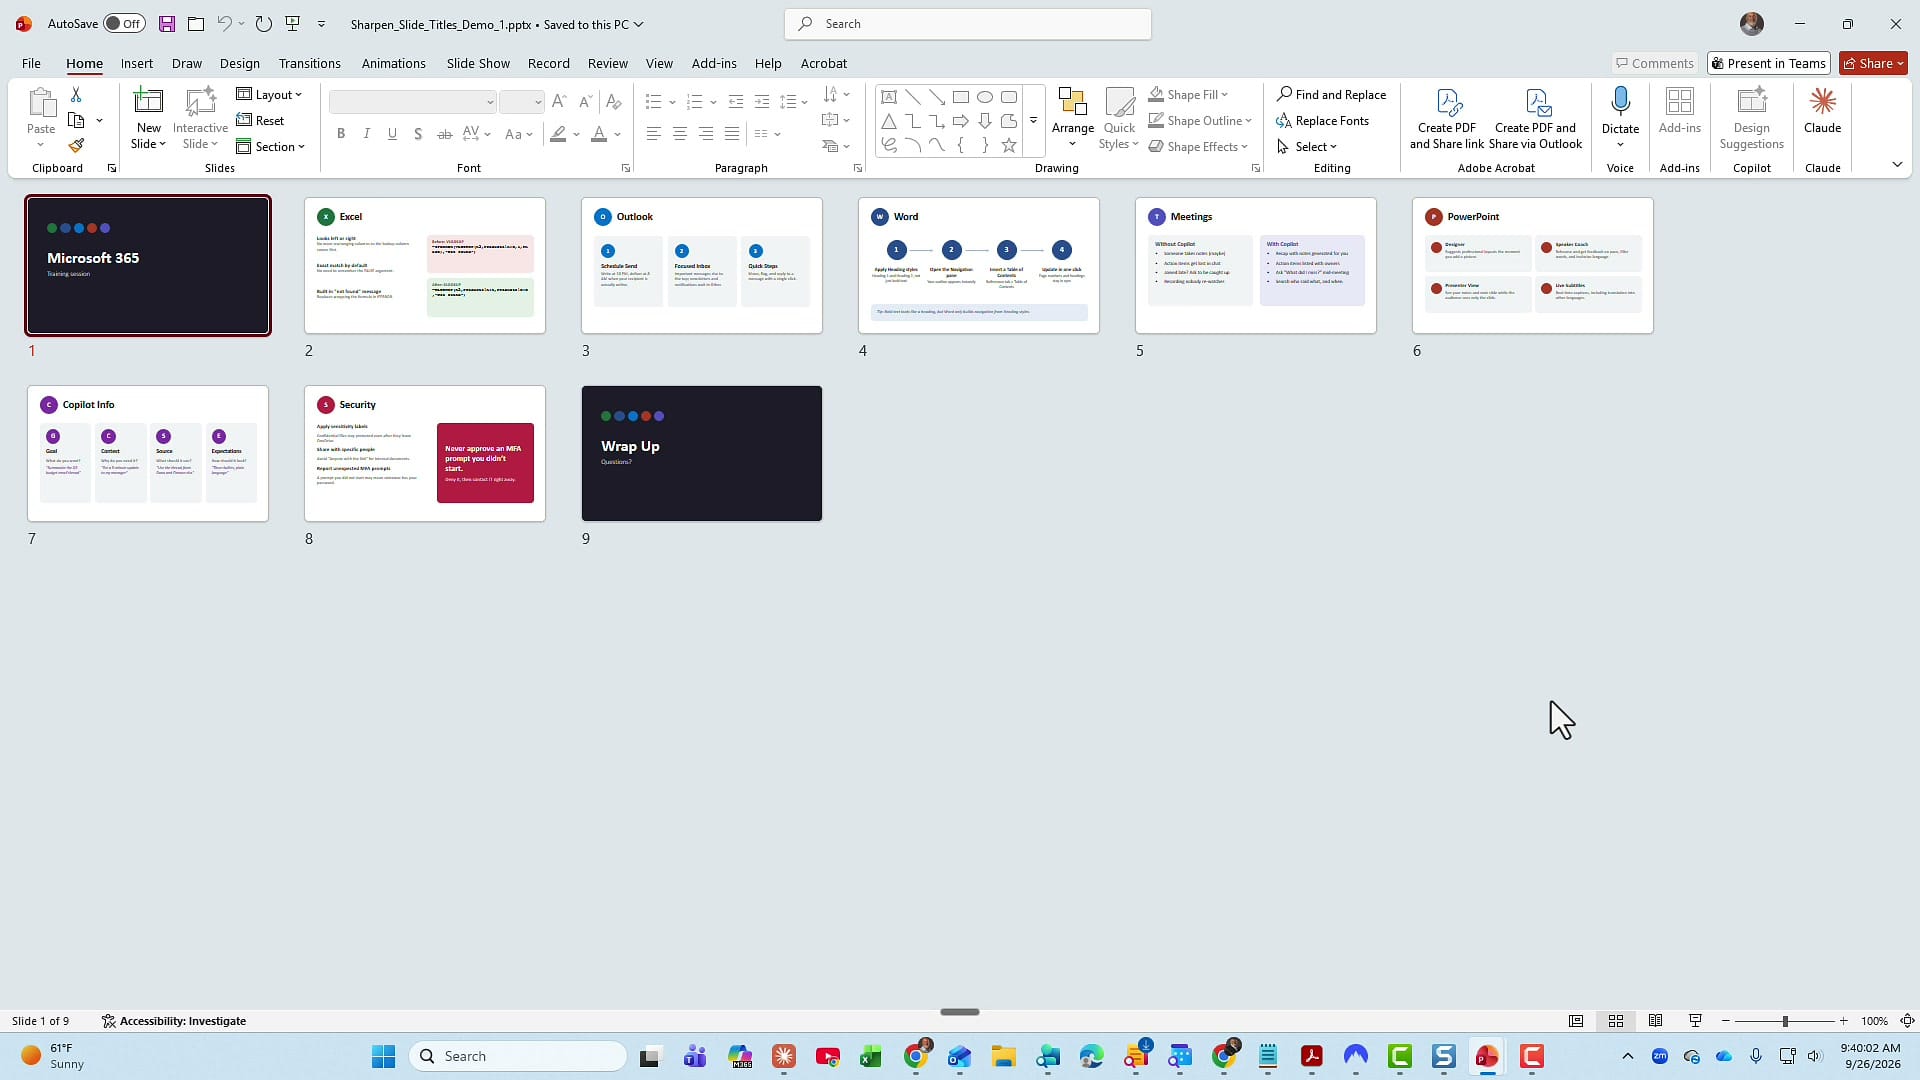Click the Reset slide button
The height and width of the screenshot is (1080, 1920).
[x=261, y=121]
